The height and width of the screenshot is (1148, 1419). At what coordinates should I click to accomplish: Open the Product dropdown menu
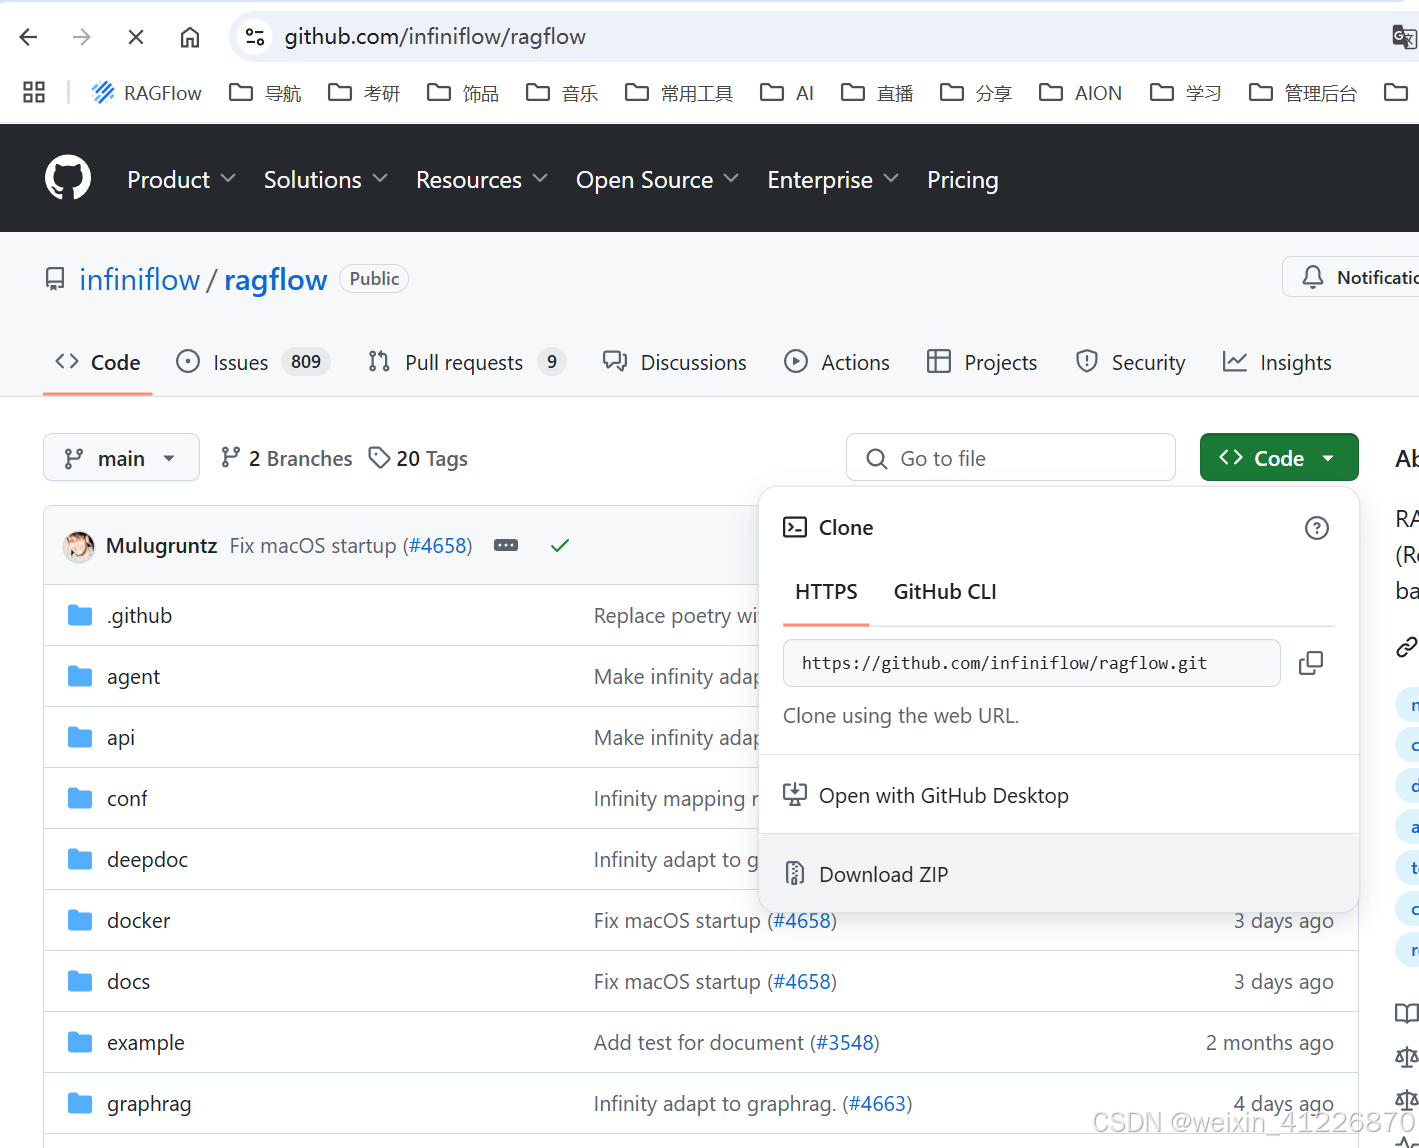181,180
